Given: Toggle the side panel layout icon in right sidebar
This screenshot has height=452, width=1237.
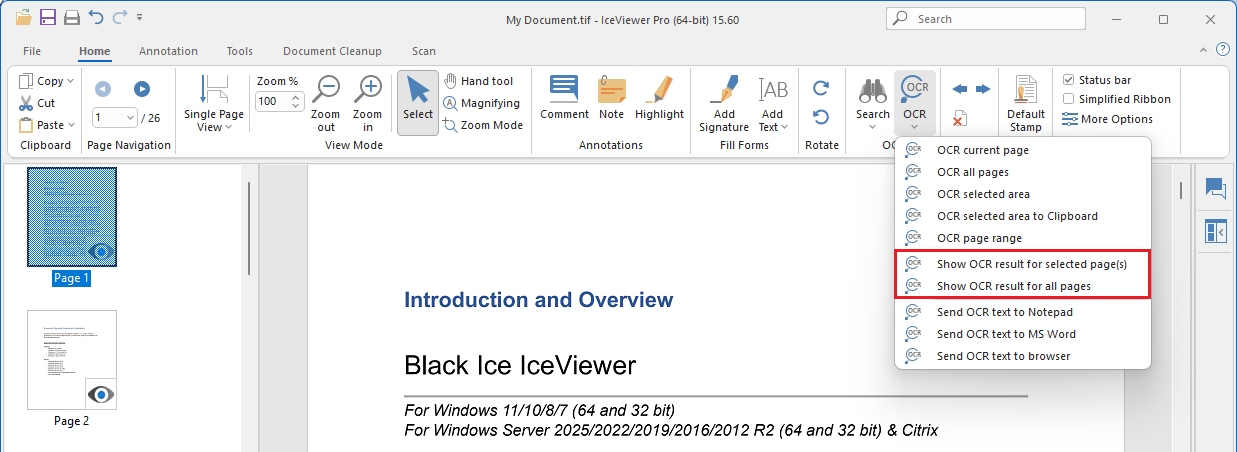Looking at the screenshot, I should [1216, 232].
